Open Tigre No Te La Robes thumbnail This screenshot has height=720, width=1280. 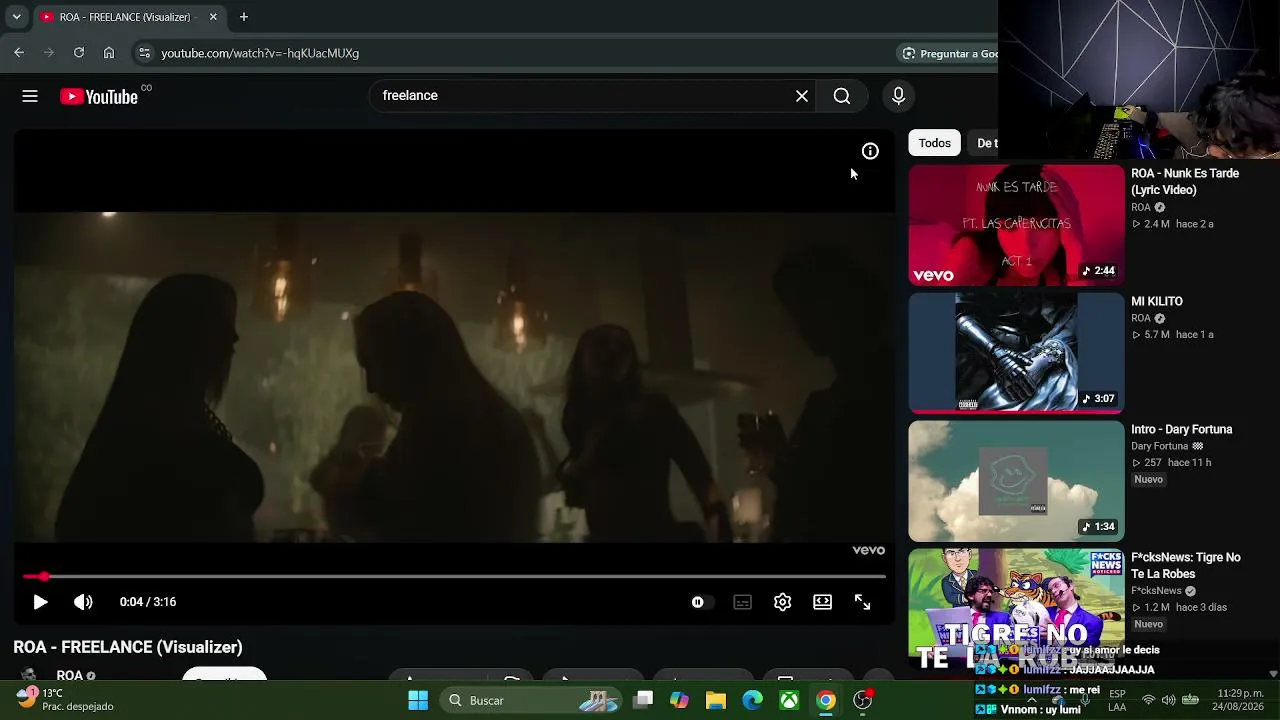[x=1016, y=609]
